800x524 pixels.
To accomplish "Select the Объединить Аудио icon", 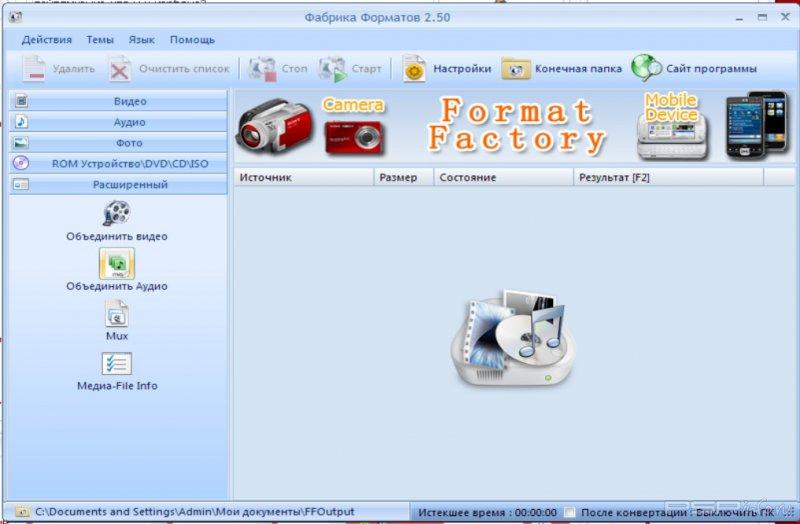I will click(x=117, y=264).
